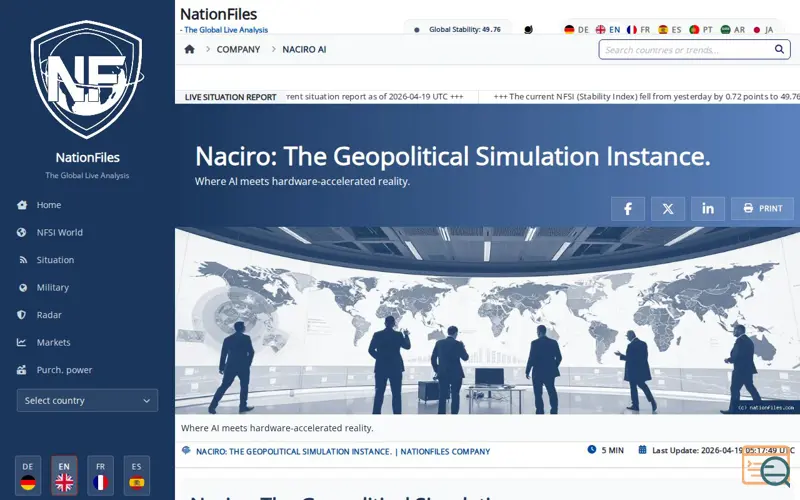Click the NationFiles sidebar title text
This screenshot has height=500, width=800.
tap(87, 157)
